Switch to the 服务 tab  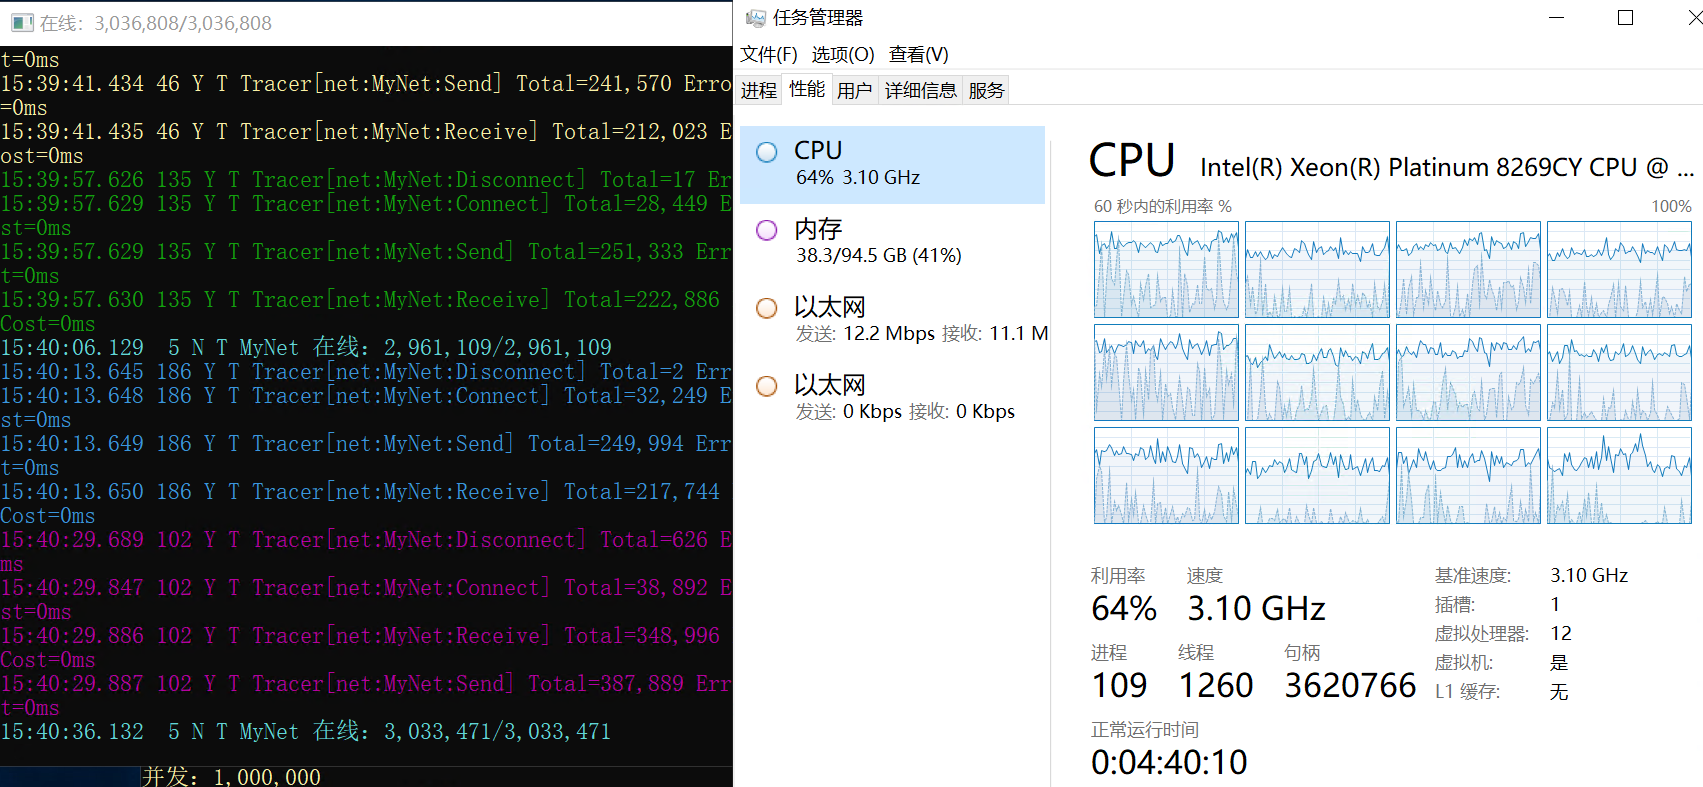[986, 90]
